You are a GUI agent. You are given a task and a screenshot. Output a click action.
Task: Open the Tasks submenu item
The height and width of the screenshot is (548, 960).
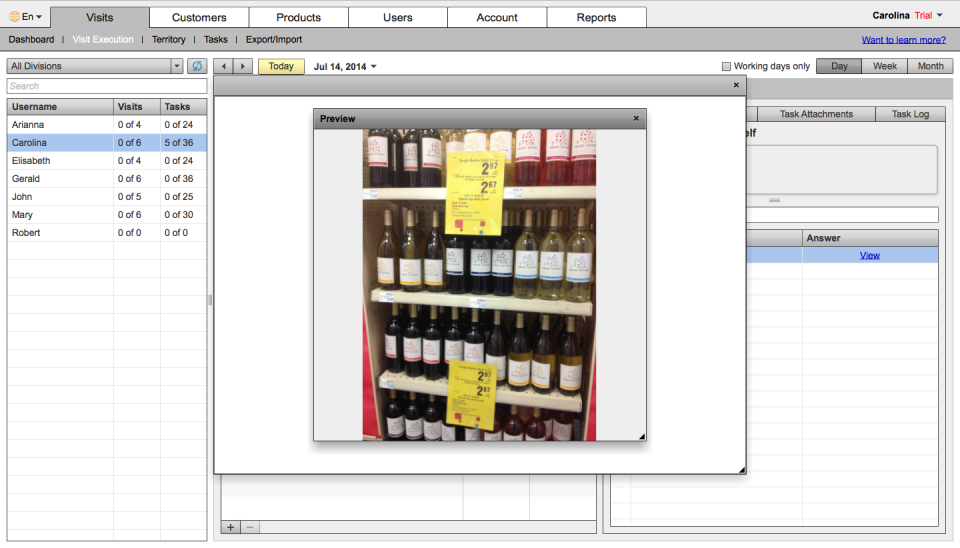(x=216, y=39)
